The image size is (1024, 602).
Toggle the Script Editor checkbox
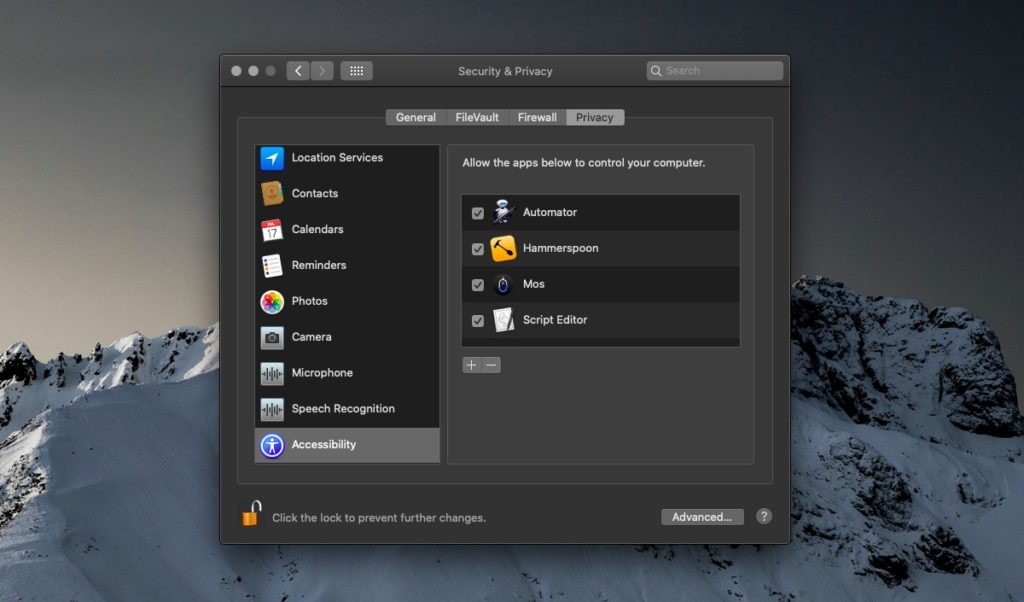(x=477, y=320)
